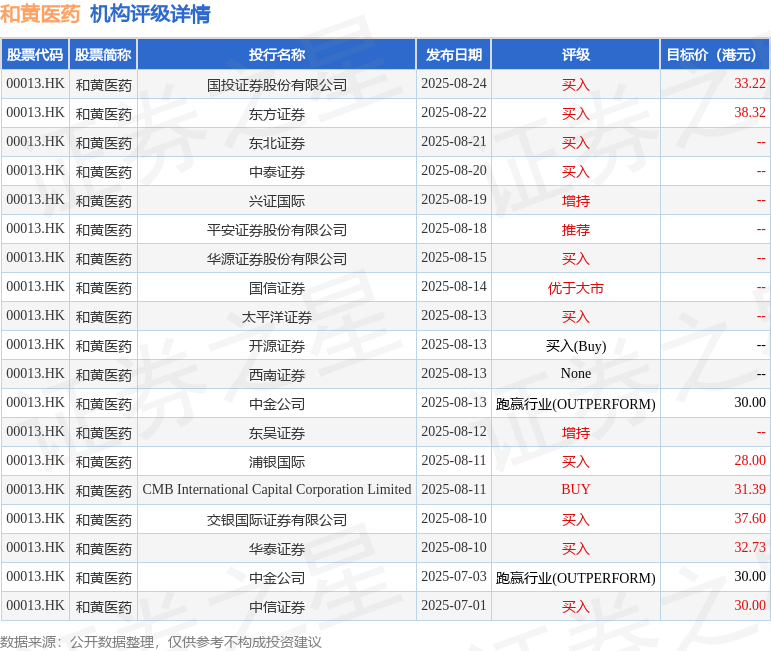
Task: Click 数据来源 footer disclaimer text
Action: coord(161,642)
